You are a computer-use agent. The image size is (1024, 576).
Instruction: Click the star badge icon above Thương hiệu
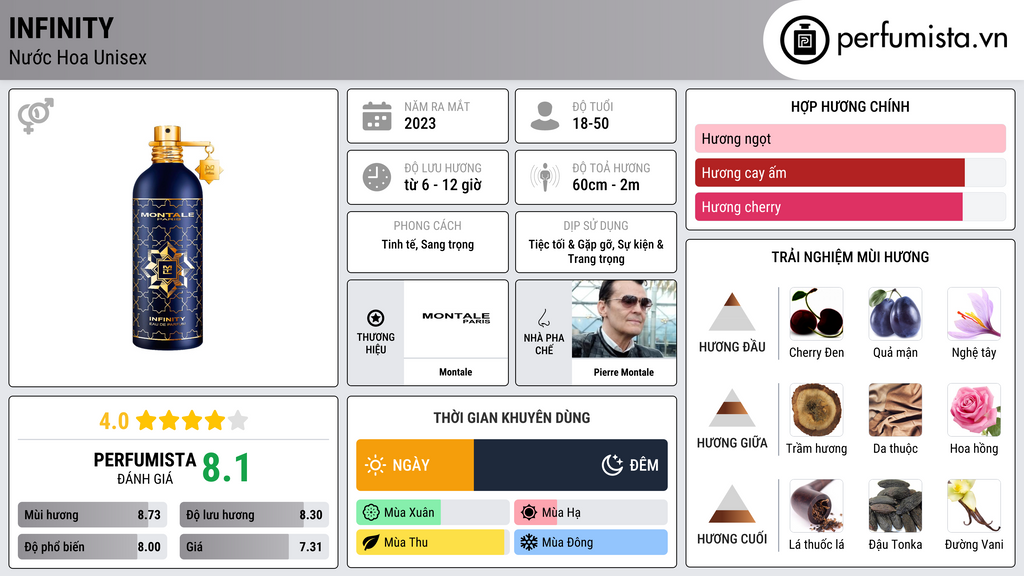tap(376, 318)
